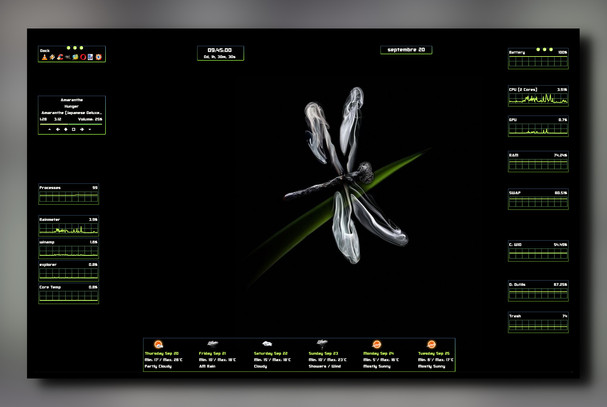Click Monday Sep 24 sunny weather icon
This screenshot has width=607, height=407.
click(x=377, y=344)
